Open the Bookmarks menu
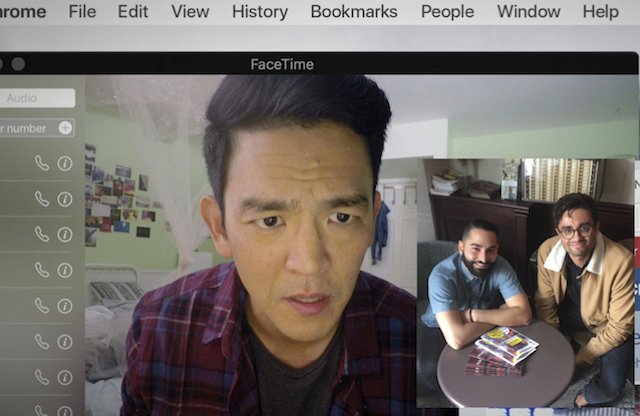This screenshot has width=640, height=416. pos(354,11)
